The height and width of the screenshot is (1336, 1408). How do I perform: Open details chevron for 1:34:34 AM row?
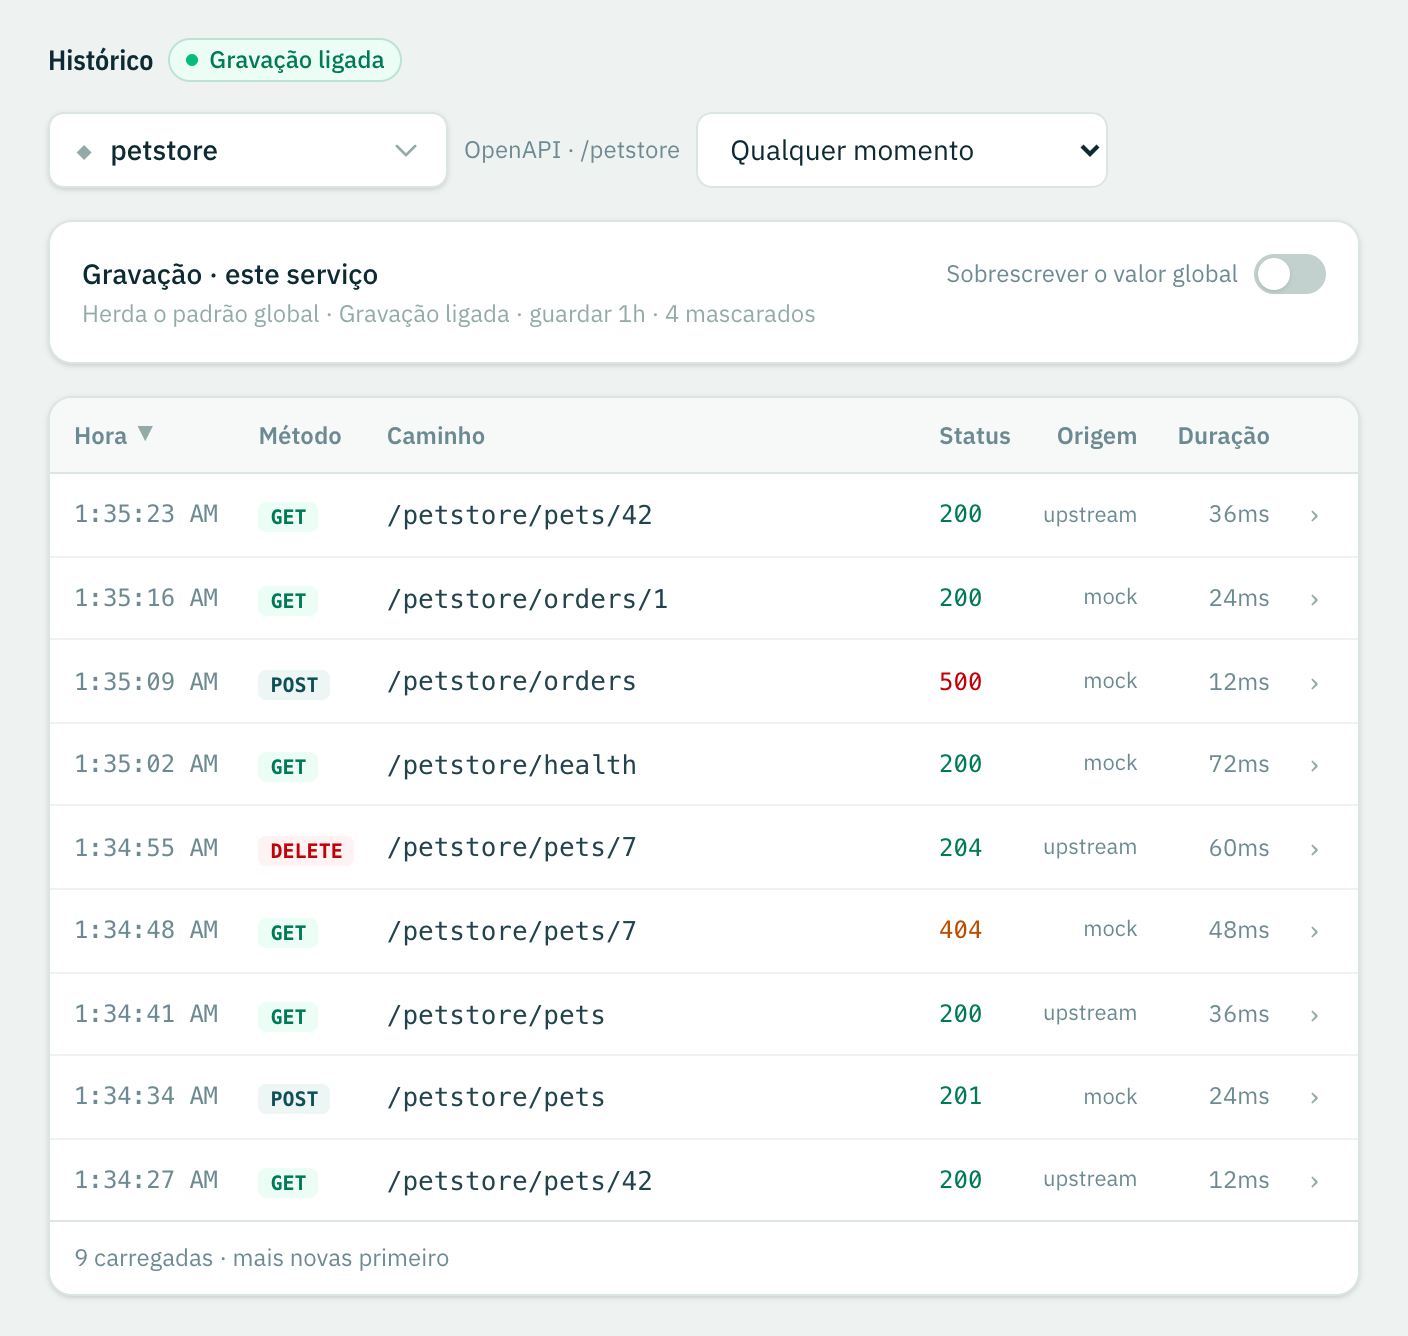point(1314,1097)
